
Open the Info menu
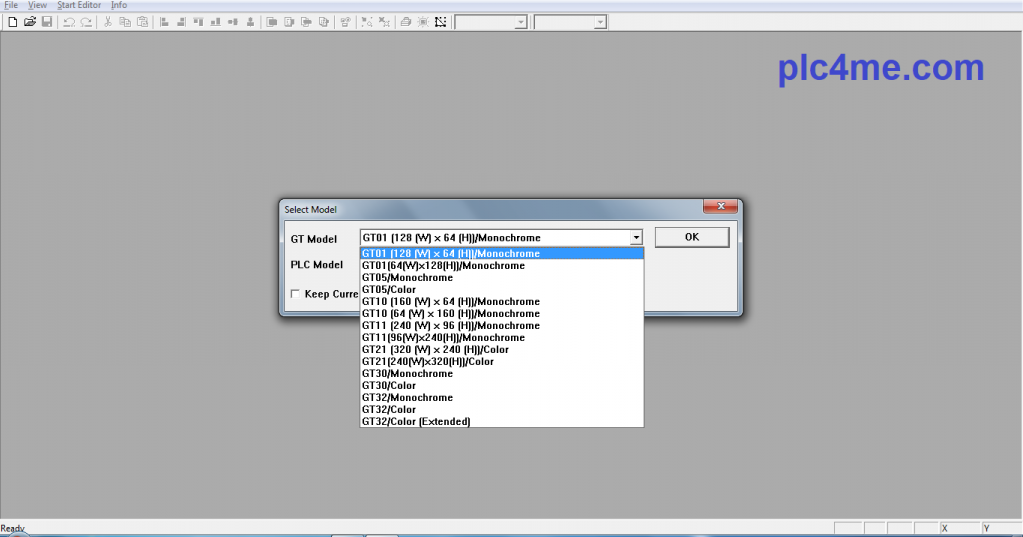pos(119,5)
